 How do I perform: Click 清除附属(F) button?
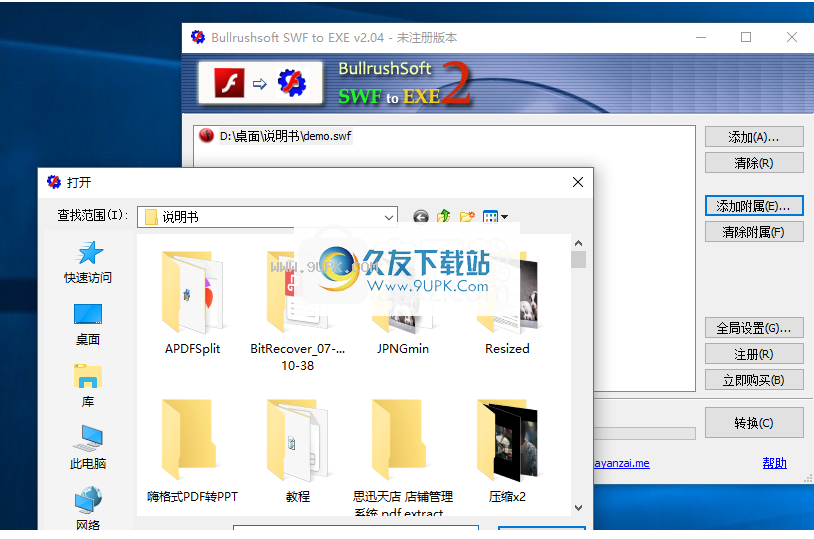[x=754, y=232]
